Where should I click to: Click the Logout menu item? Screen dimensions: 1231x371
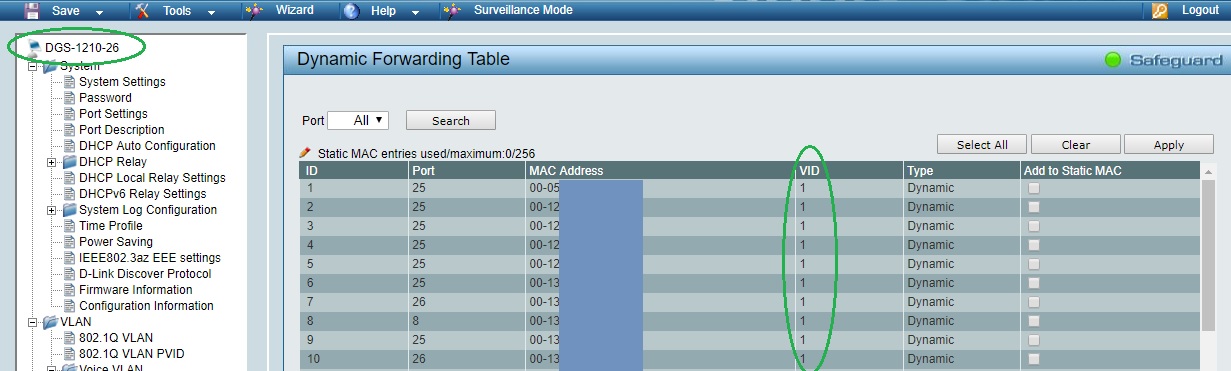1200,11
